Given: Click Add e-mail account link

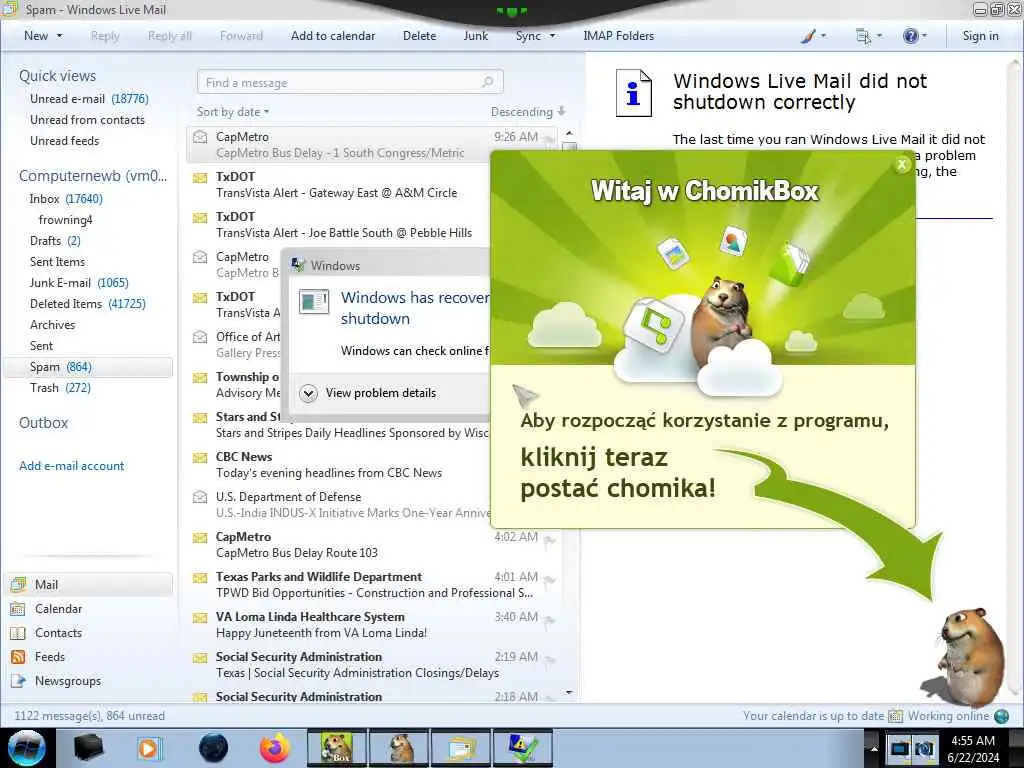Looking at the screenshot, I should click(72, 466).
